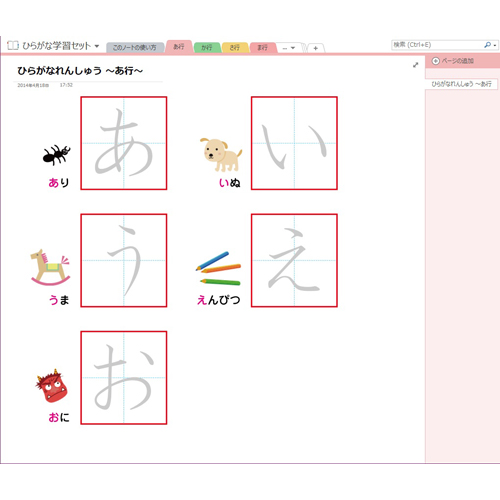Select the ひらがなれんしゅう ~あ行 page in the list
Viewport: 500px width, 500px height.
pos(461,84)
